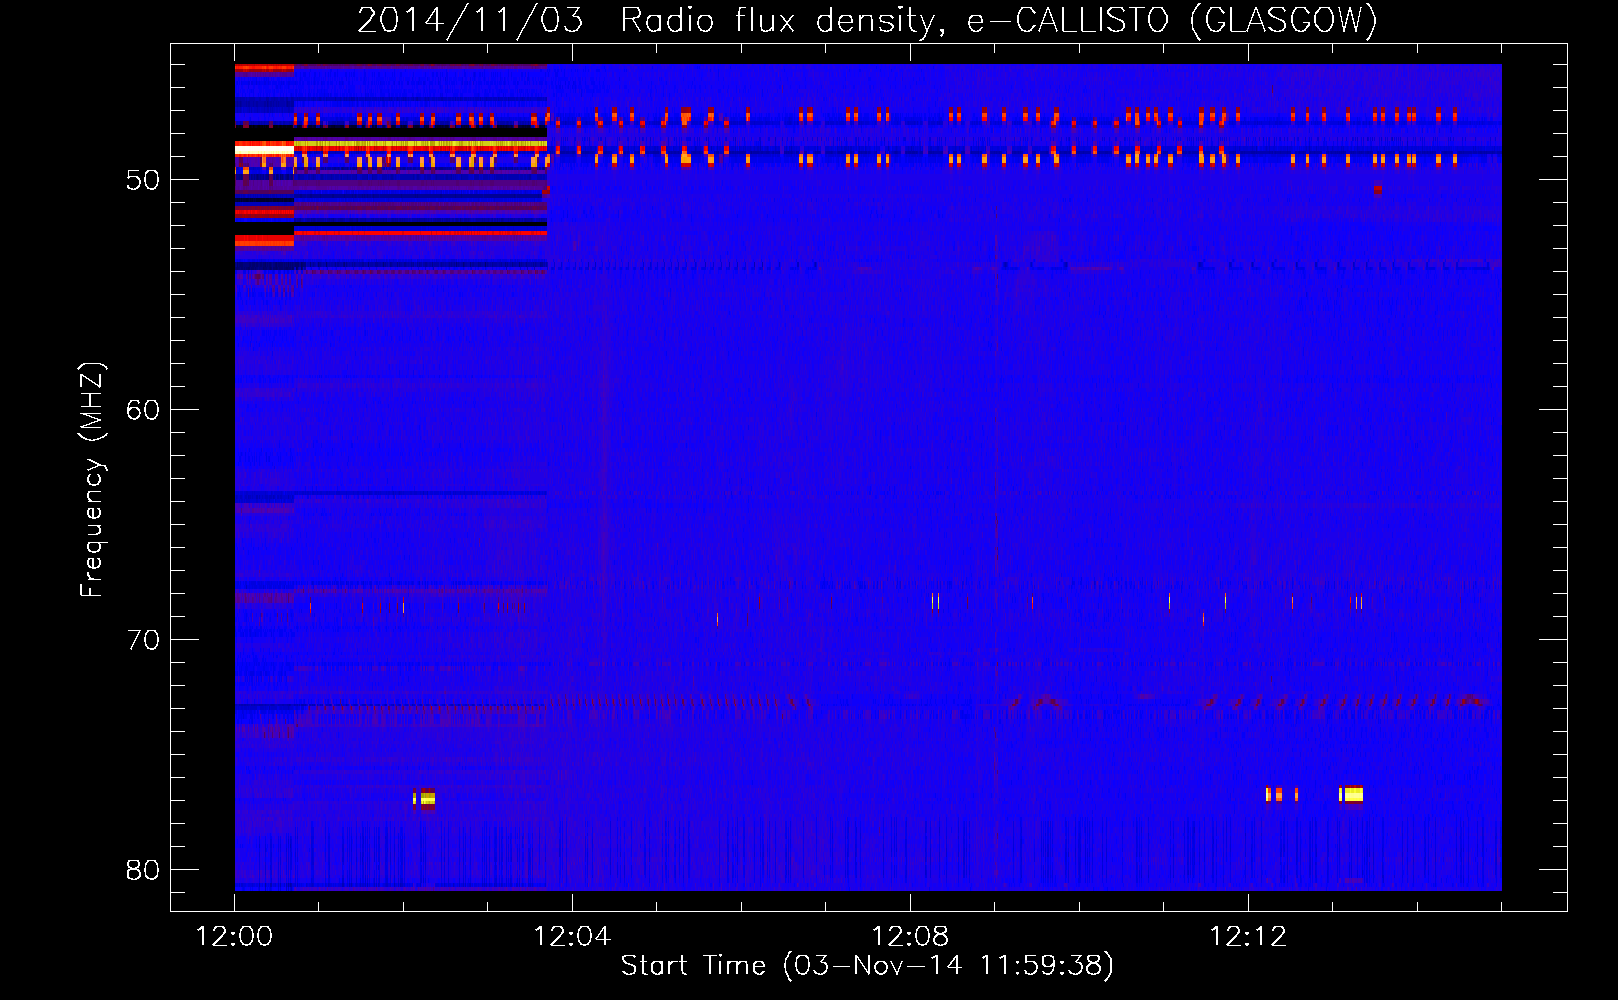Click the 12:04 time tick label

coord(572,937)
